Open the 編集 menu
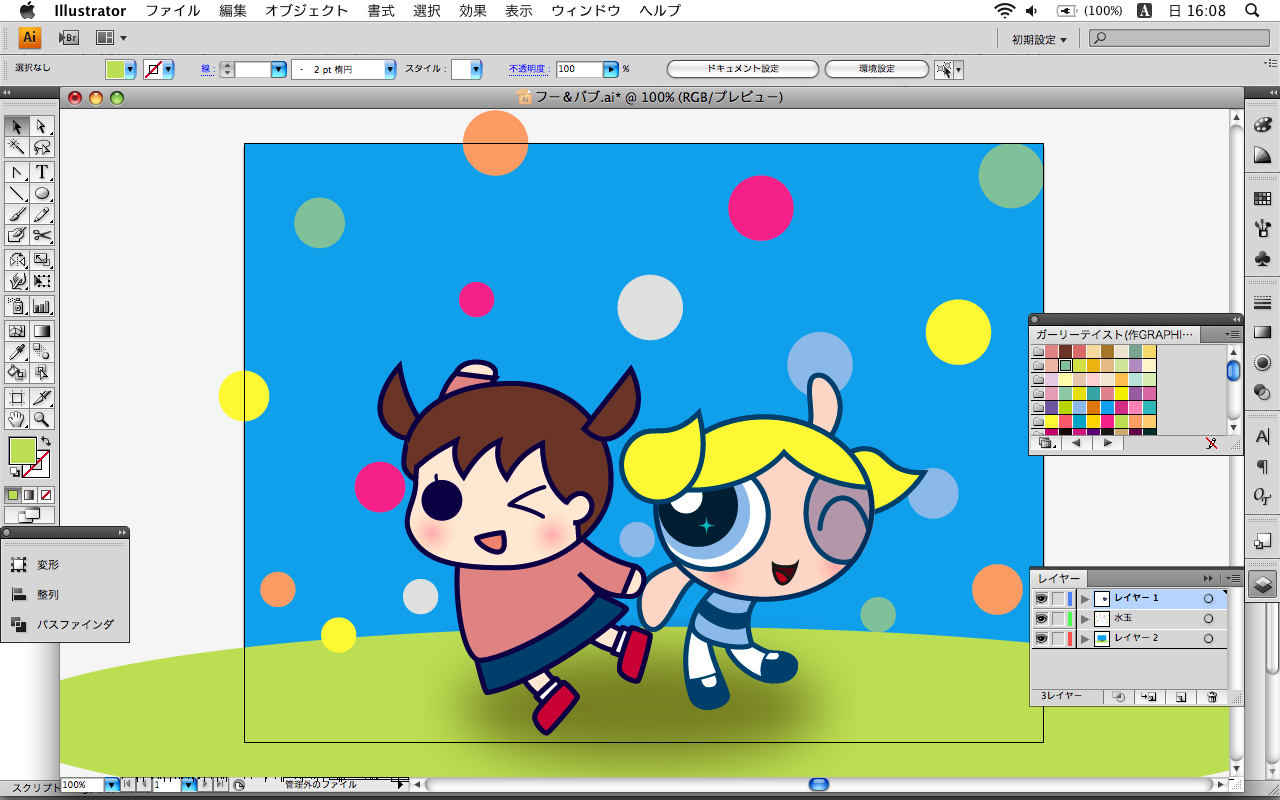The image size is (1280, 800). (232, 11)
